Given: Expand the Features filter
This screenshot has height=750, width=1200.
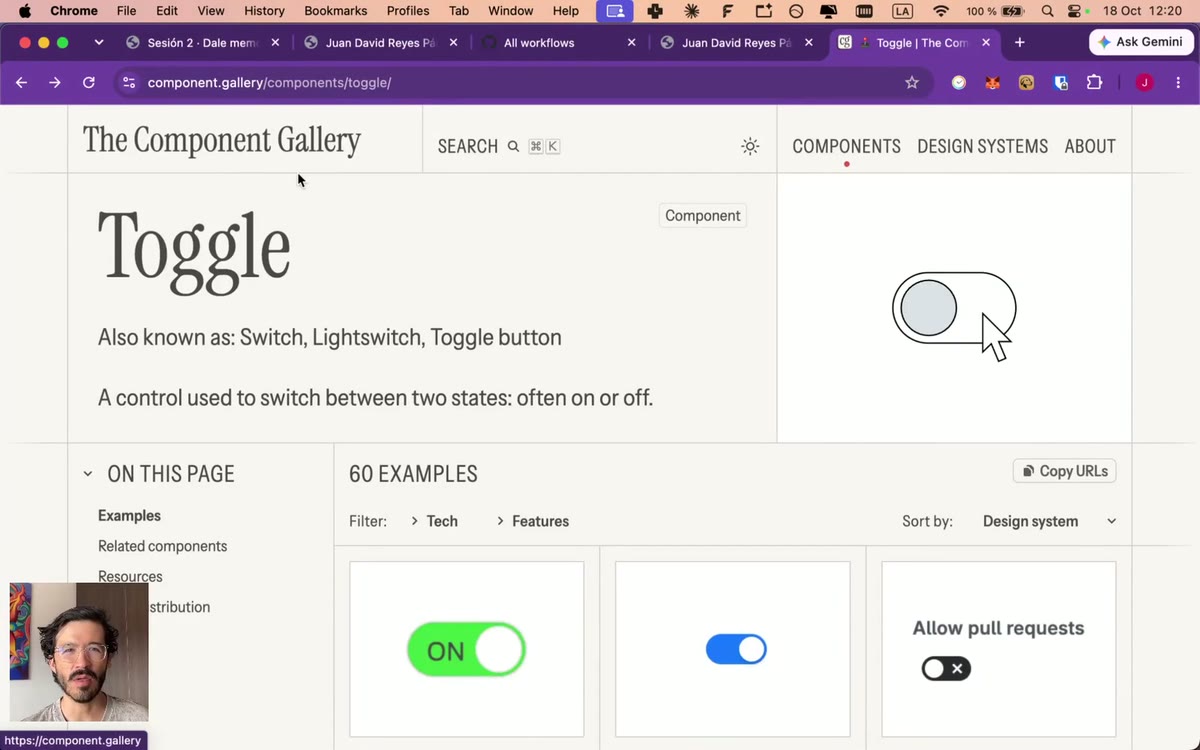Looking at the screenshot, I should [532, 521].
